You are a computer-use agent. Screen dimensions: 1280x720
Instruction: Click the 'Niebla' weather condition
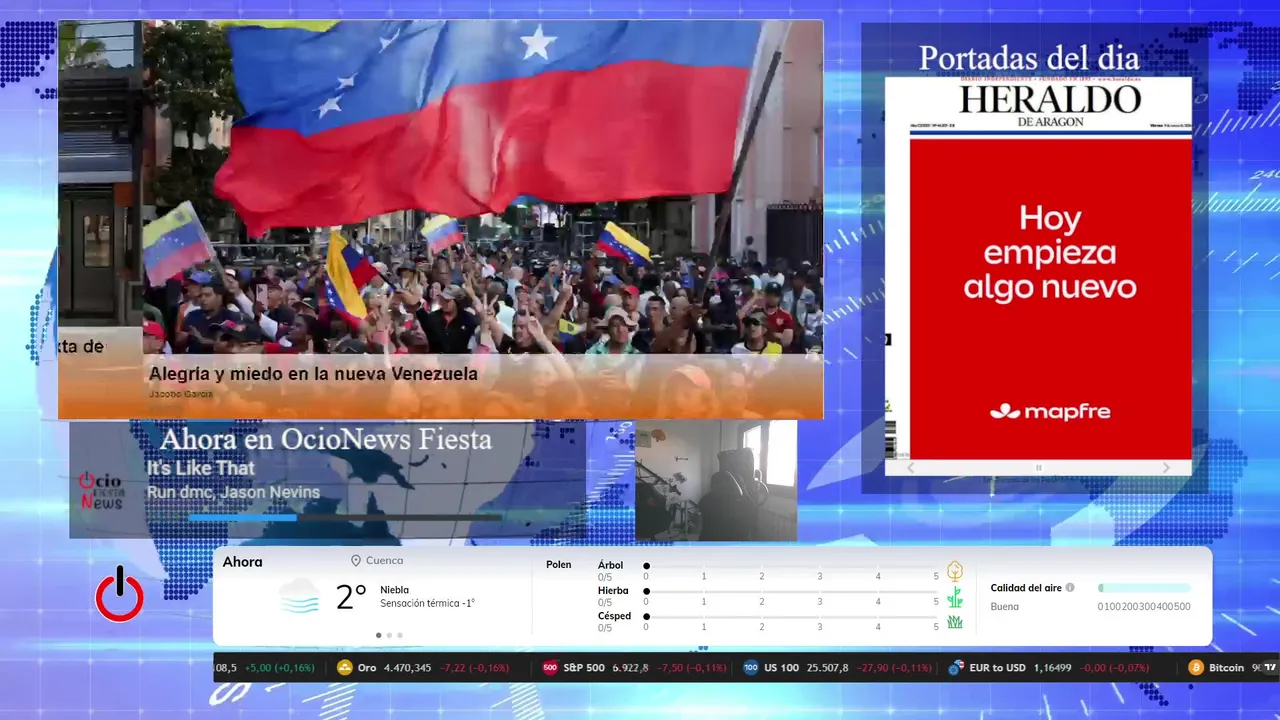[394, 590]
